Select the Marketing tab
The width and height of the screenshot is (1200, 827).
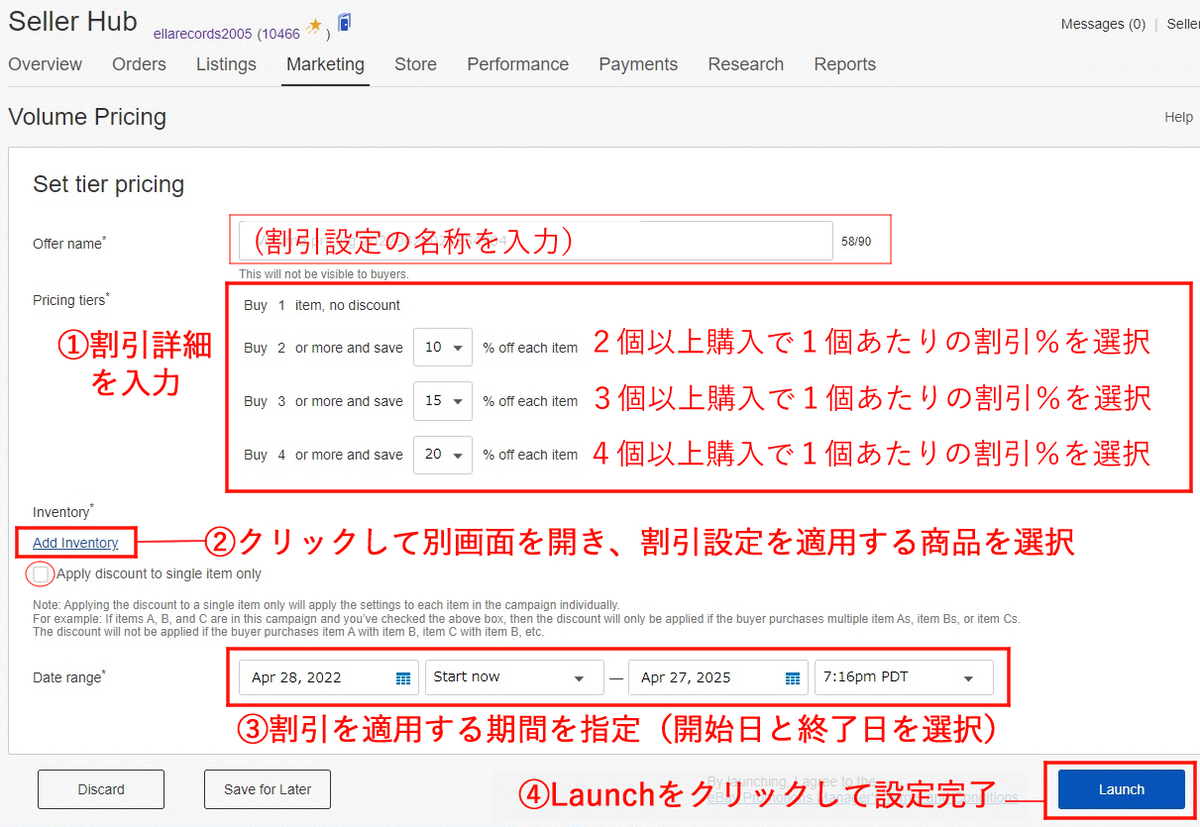325,64
